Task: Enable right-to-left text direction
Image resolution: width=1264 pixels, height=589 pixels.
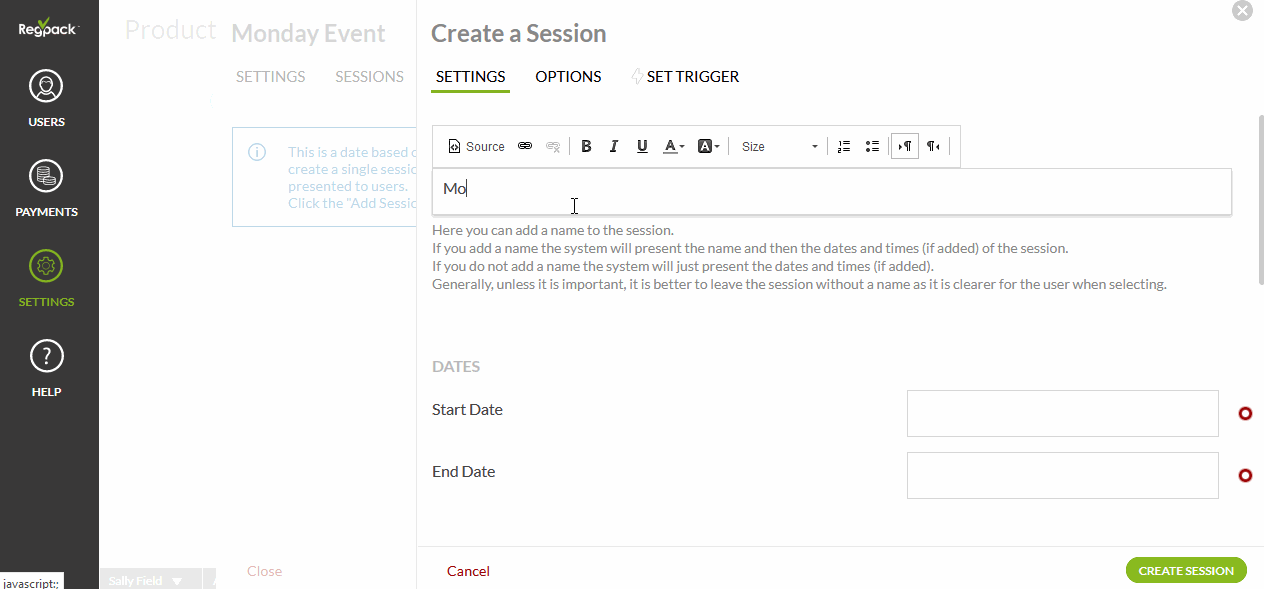Action: tap(933, 147)
